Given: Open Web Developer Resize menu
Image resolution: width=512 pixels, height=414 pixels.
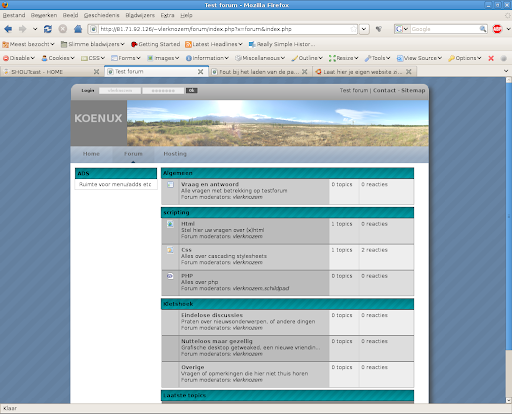Looking at the screenshot, I should pyautogui.click(x=344, y=58).
